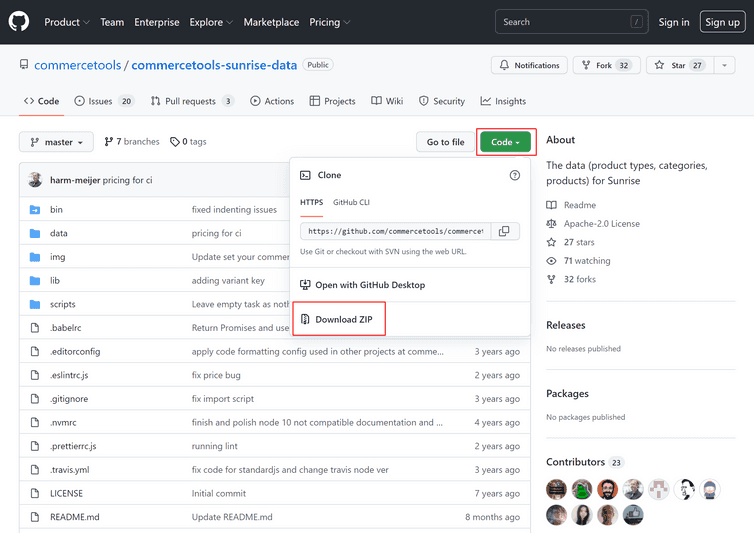This screenshot has width=754, height=533.
Task: Open the 32 forks link
Action: pyautogui.click(x=571, y=279)
